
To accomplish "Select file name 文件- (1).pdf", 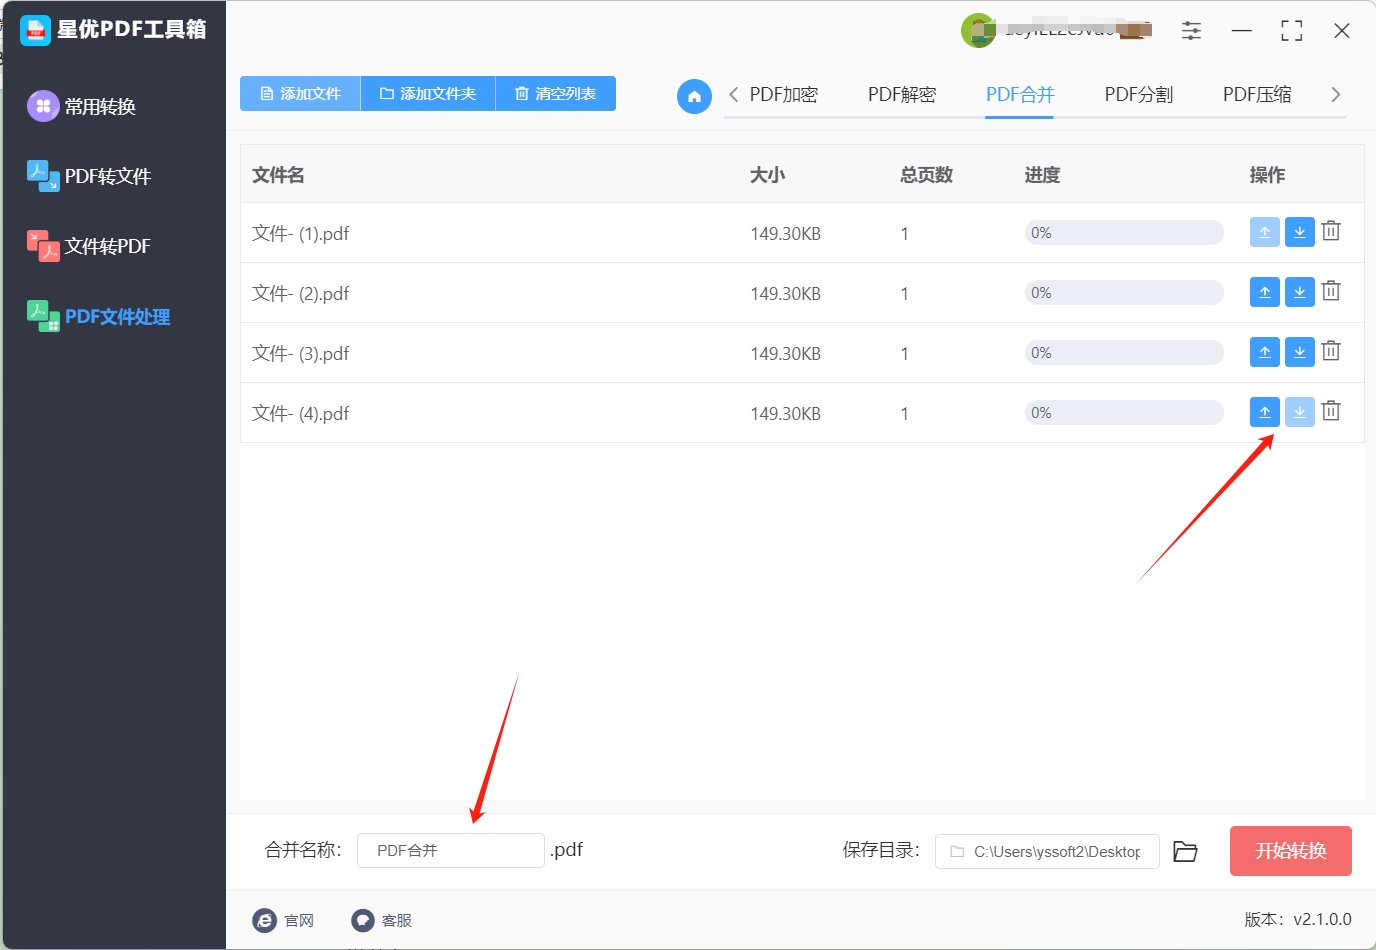I will (x=301, y=233).
